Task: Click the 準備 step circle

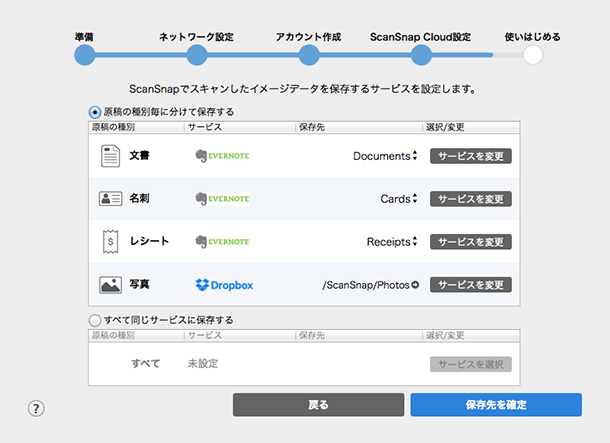Action: (x=85, y=55)
